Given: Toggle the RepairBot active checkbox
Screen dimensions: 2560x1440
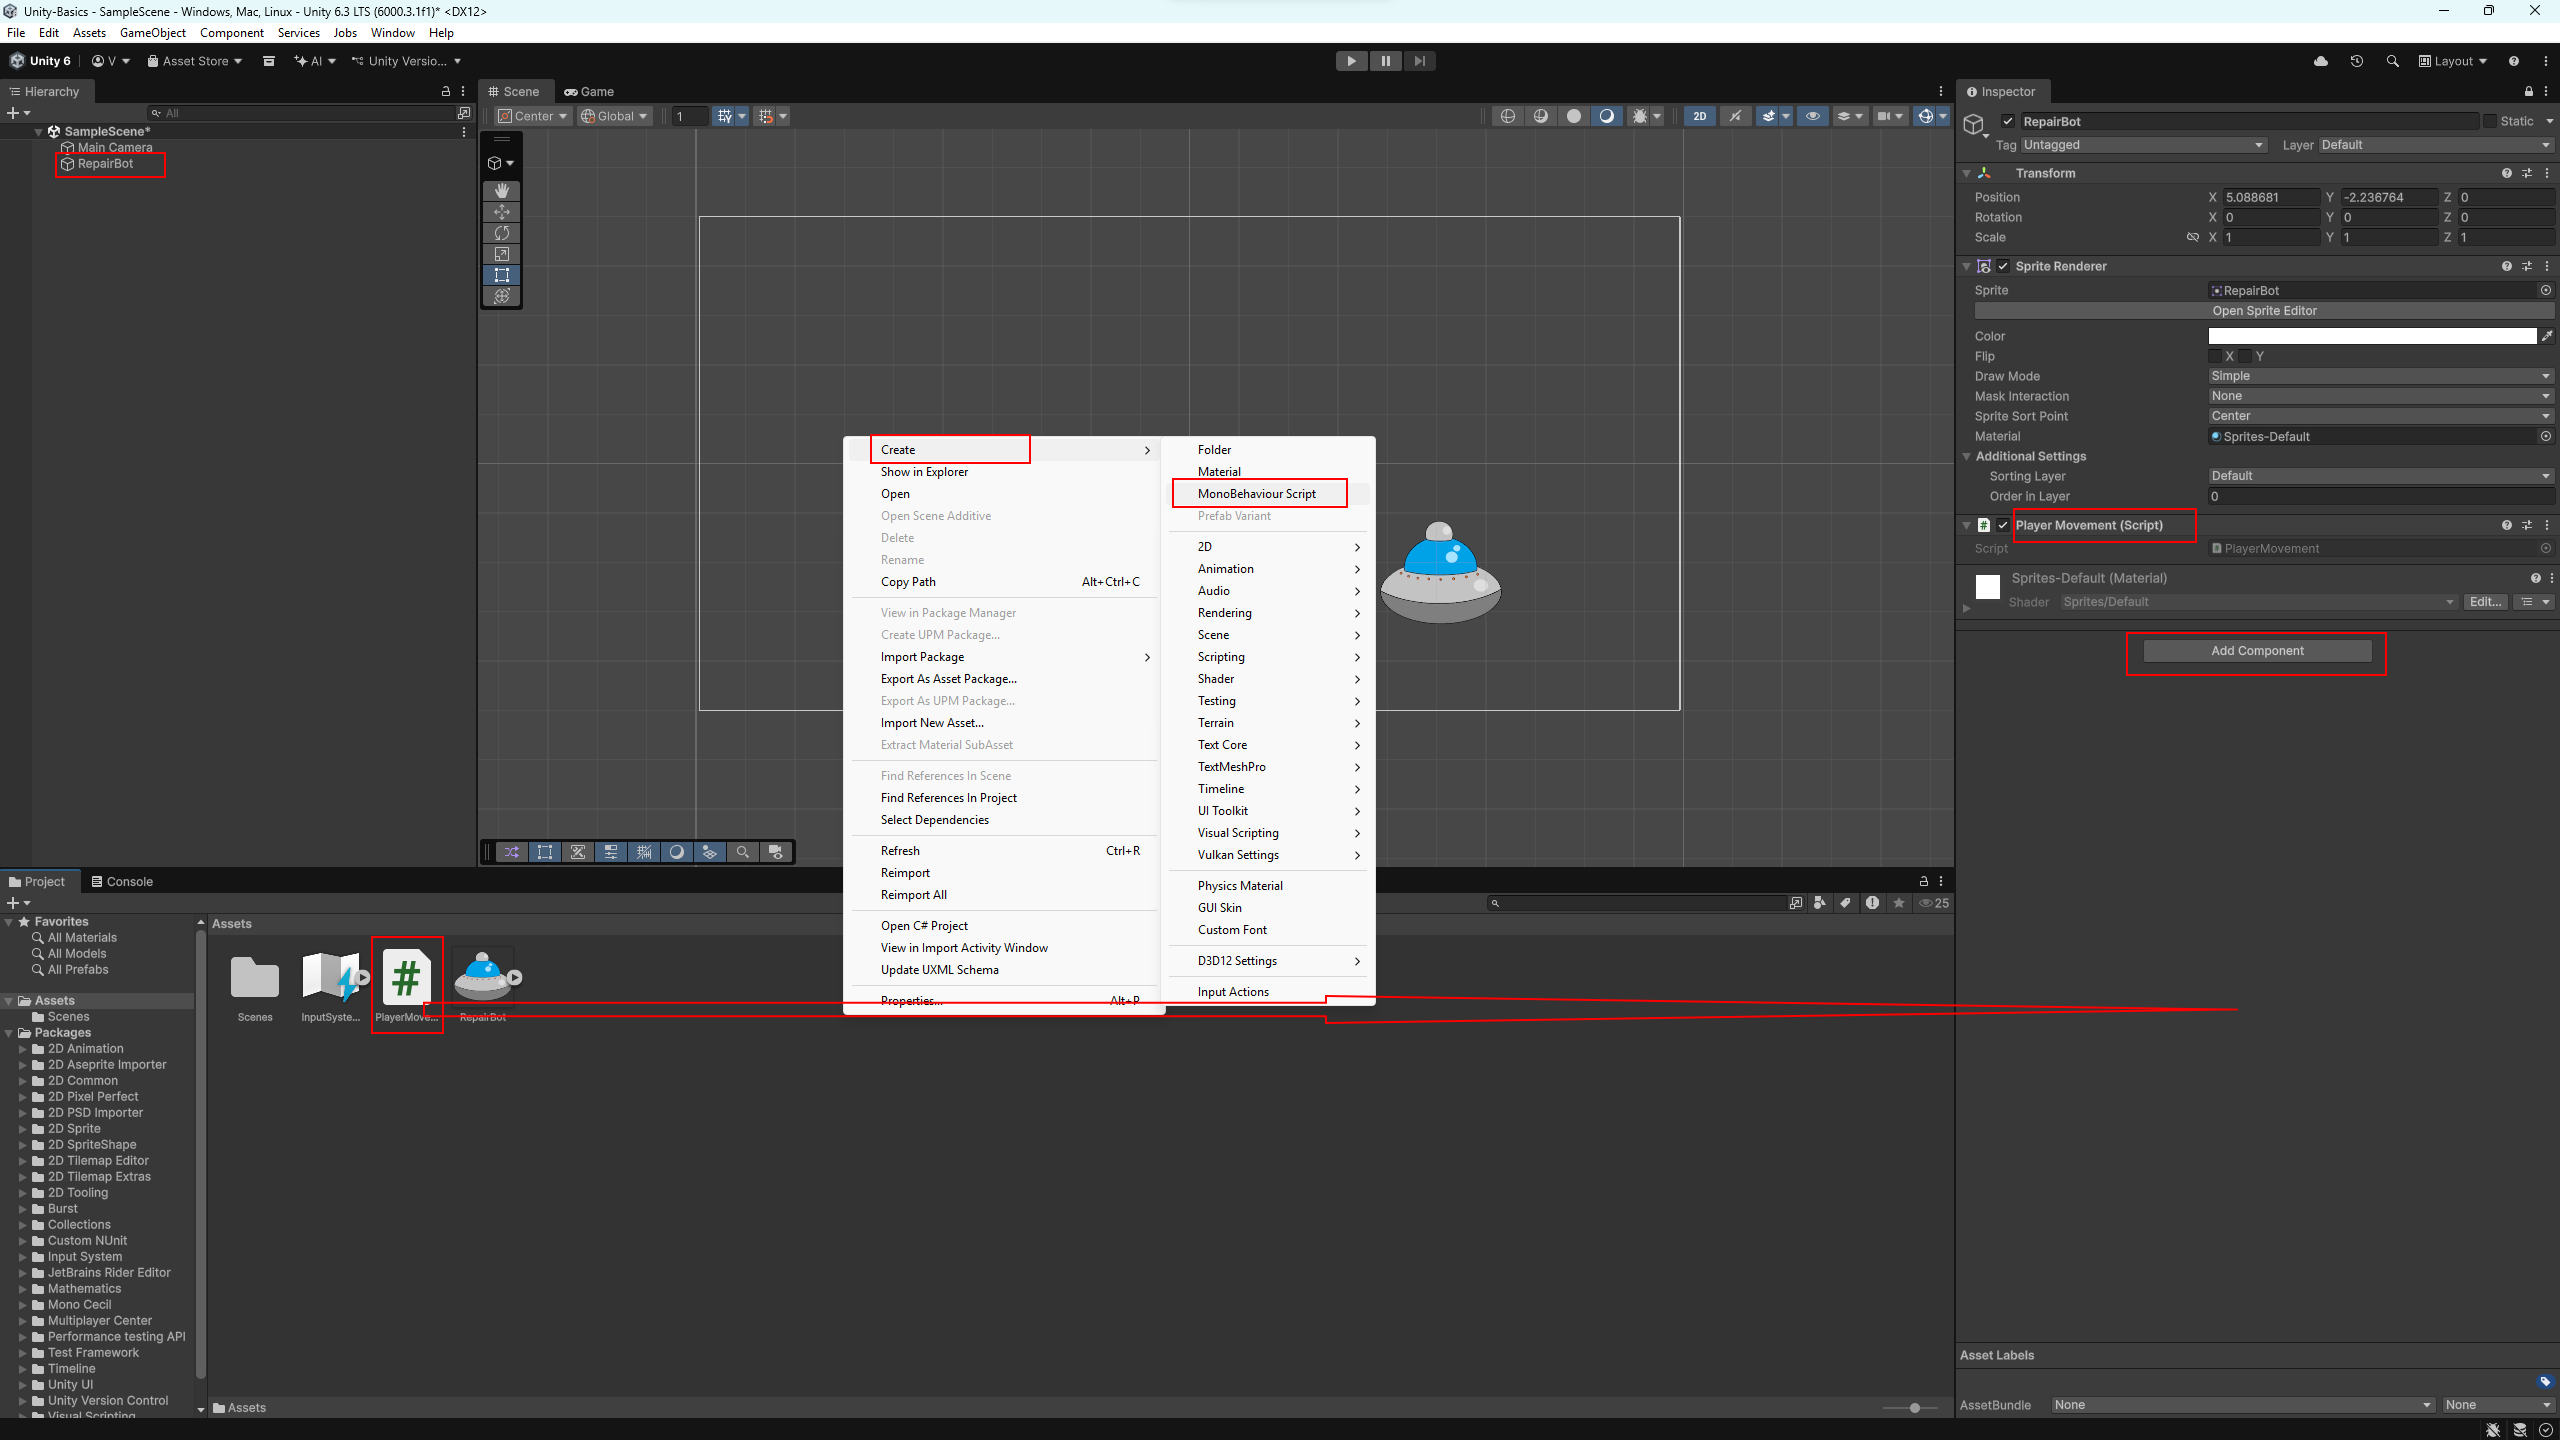Looking at the screenshot, I should coord(2007,122).
